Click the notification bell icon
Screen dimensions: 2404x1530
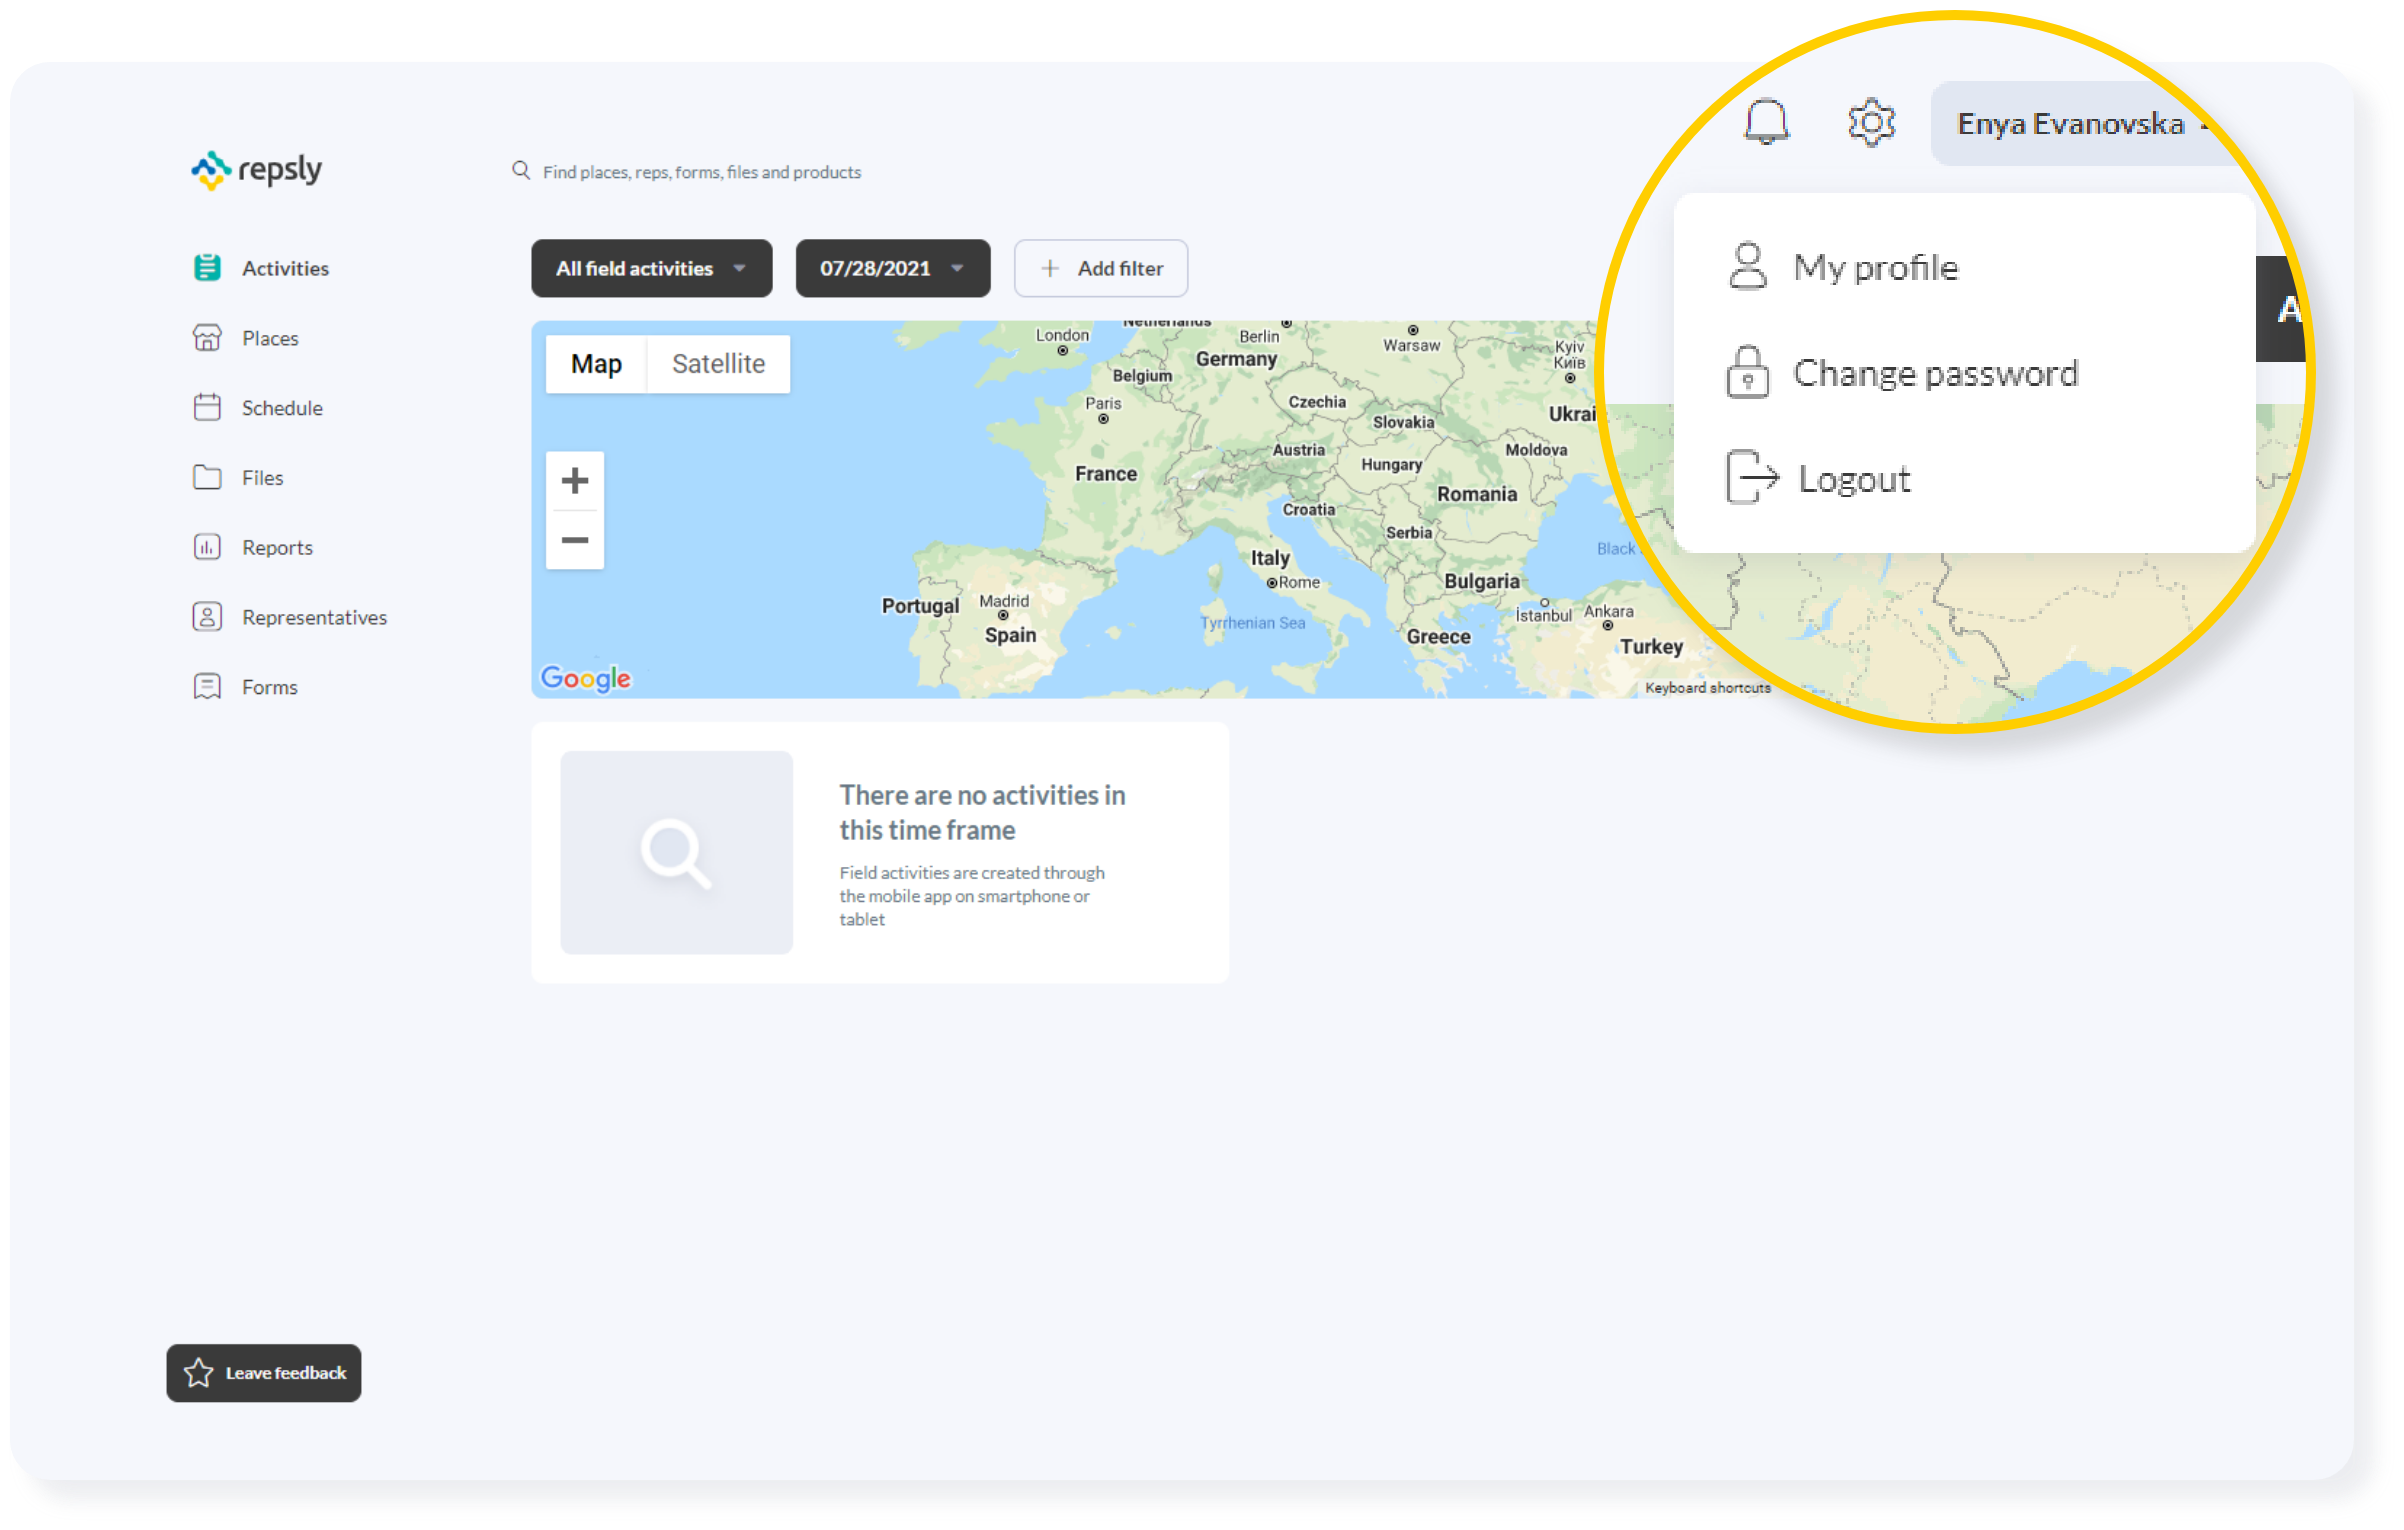point(1766,123)
